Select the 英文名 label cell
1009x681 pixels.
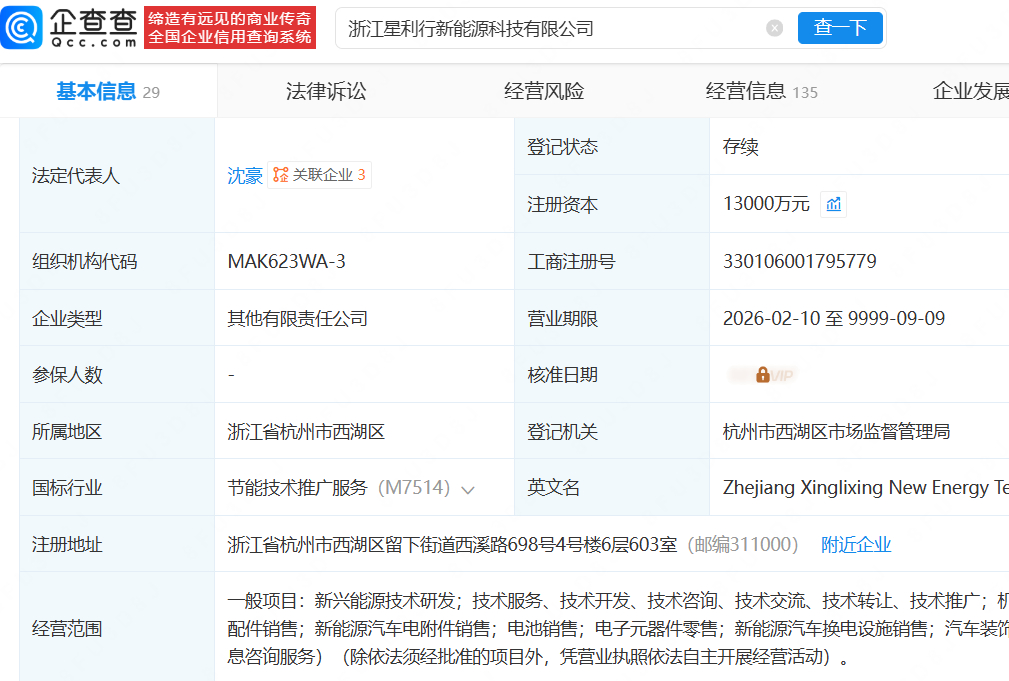pos(612,487)
